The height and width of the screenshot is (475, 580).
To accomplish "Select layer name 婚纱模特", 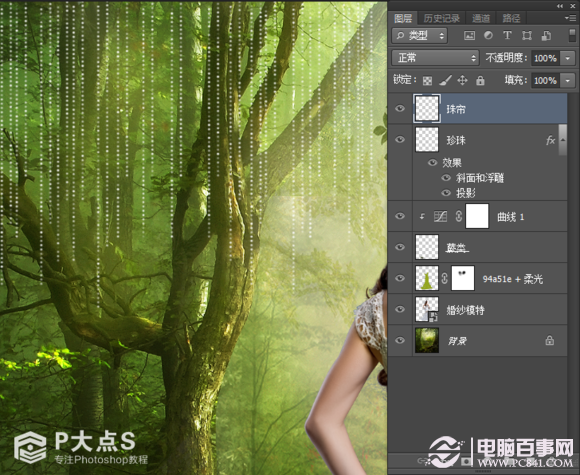I will click(465, 310).
